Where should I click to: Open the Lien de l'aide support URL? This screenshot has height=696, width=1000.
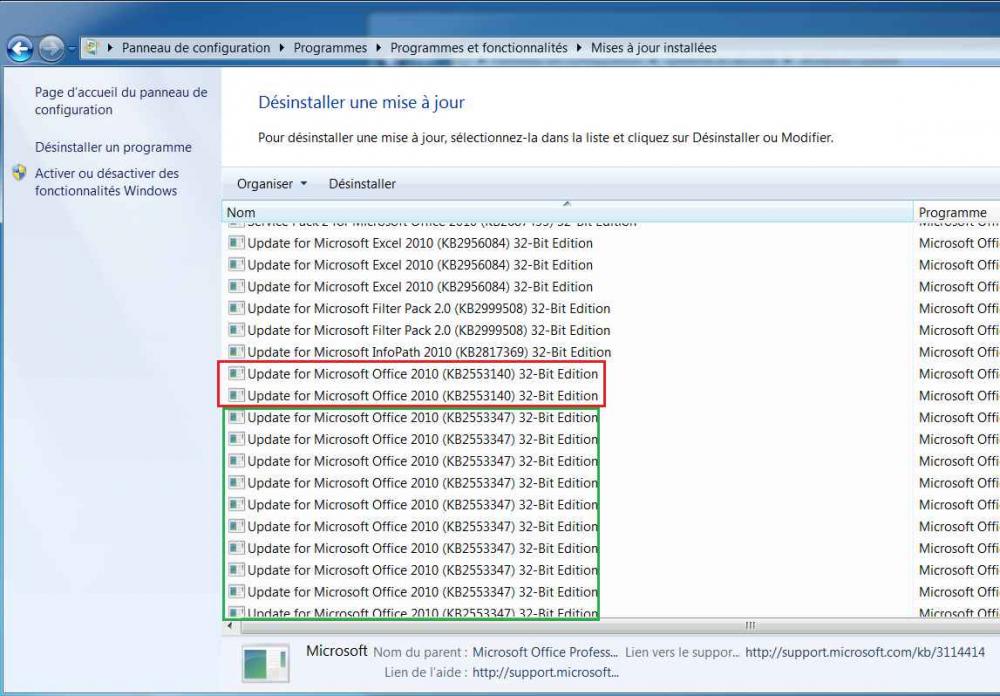point(545,672)
